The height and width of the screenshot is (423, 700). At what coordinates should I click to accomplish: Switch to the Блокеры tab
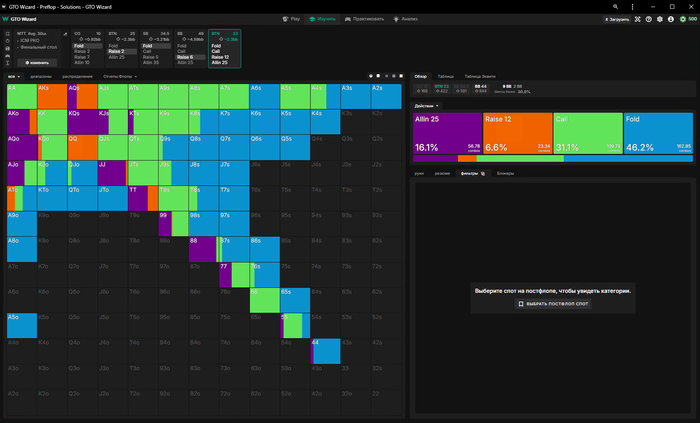click(505, 174)
